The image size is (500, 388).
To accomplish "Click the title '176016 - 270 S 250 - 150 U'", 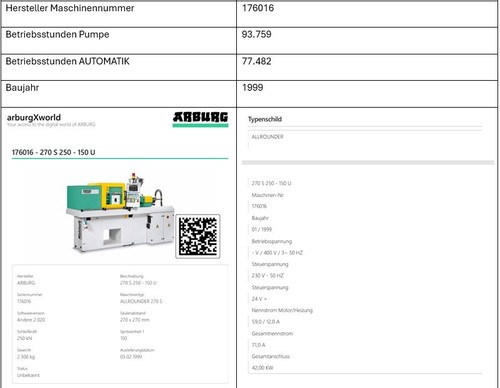I will (x=54, y=152).
